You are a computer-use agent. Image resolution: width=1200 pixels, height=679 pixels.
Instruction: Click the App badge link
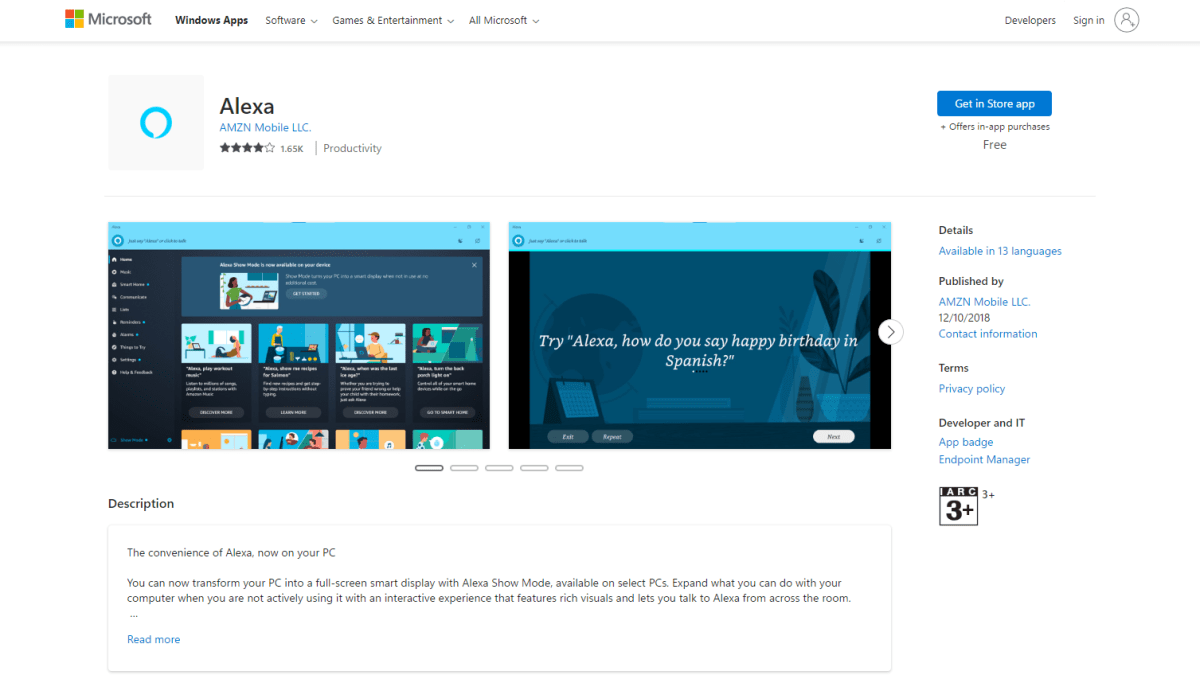tap(966, 442)
